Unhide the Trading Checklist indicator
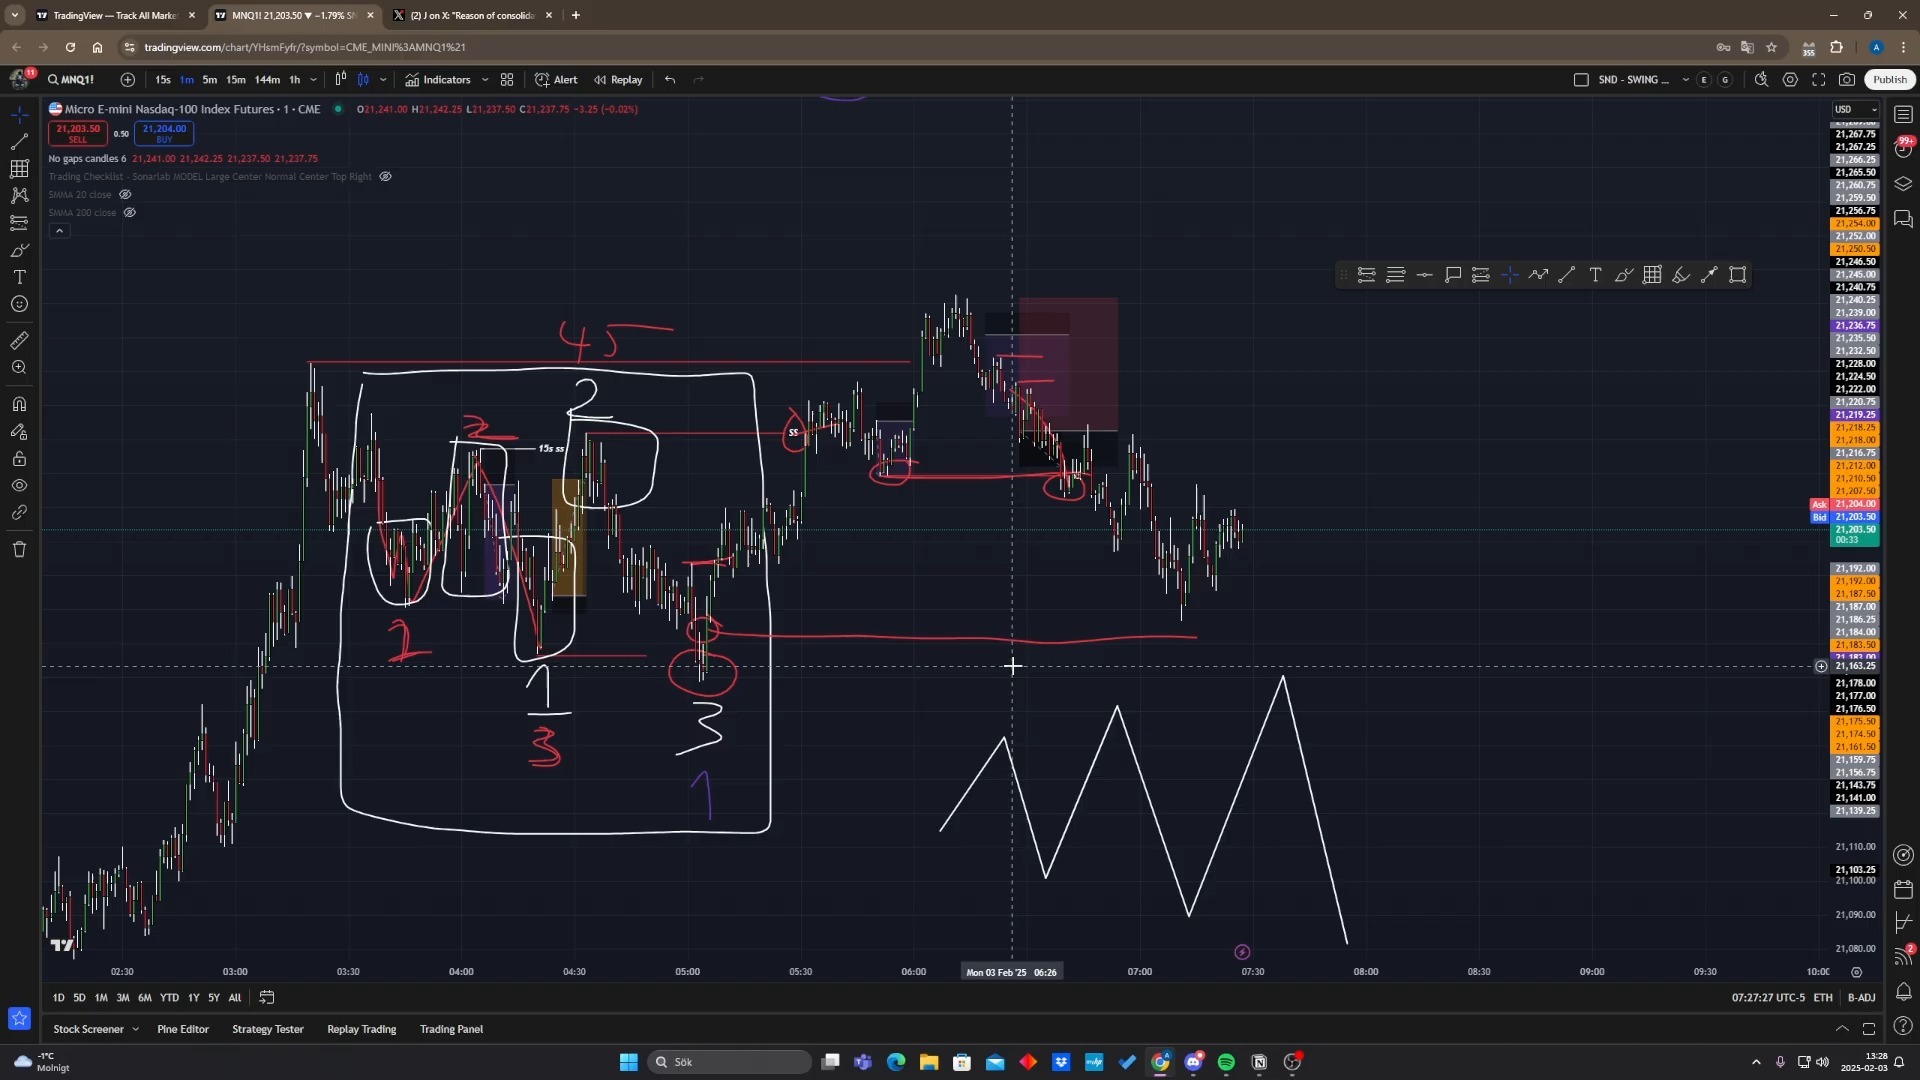This screenshot has height=1080, width=1920. tap(385, 177)
